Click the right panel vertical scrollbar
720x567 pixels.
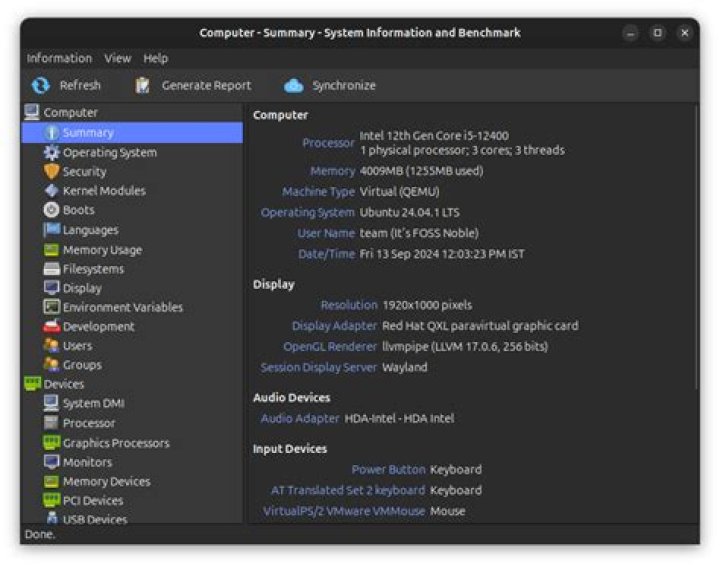[x=696, y=248]
